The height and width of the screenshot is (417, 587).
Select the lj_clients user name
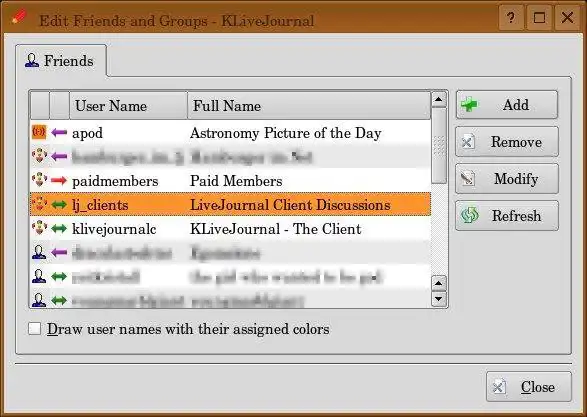tap(100, 205)
